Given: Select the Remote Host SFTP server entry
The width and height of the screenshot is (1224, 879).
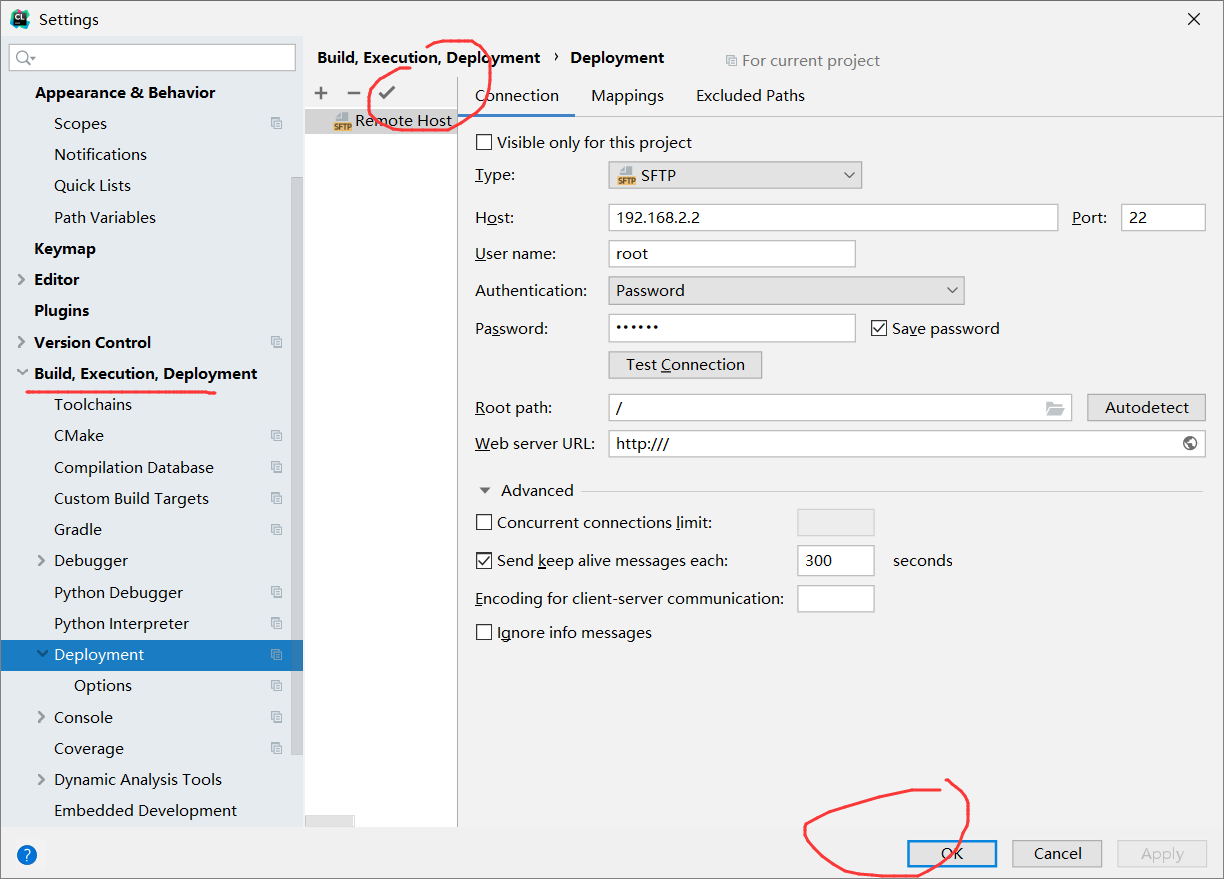Looking at the screenshot, I should pos(392,121).
